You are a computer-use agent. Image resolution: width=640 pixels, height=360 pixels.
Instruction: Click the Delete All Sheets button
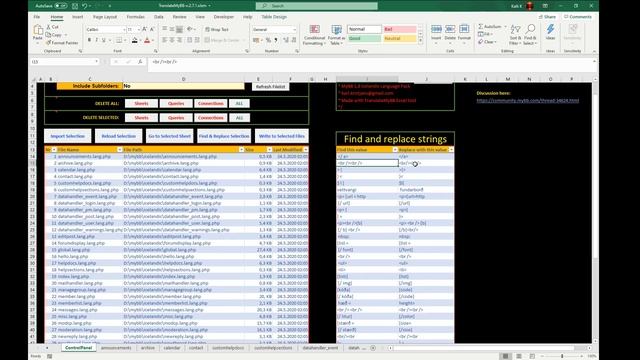141,104
